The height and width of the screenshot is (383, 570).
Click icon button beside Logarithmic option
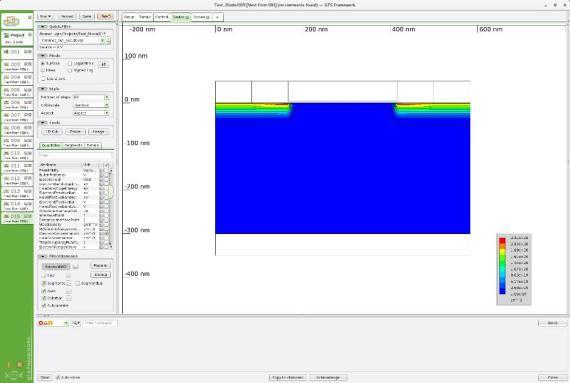(x=104, y=64)
